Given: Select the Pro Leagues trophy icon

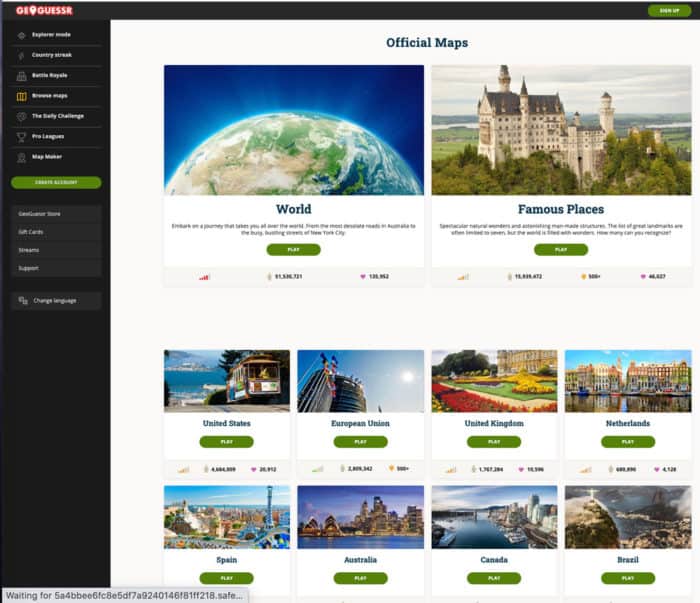Looking at the screenshot, I should pyautogui.click(x=21, y=137).
